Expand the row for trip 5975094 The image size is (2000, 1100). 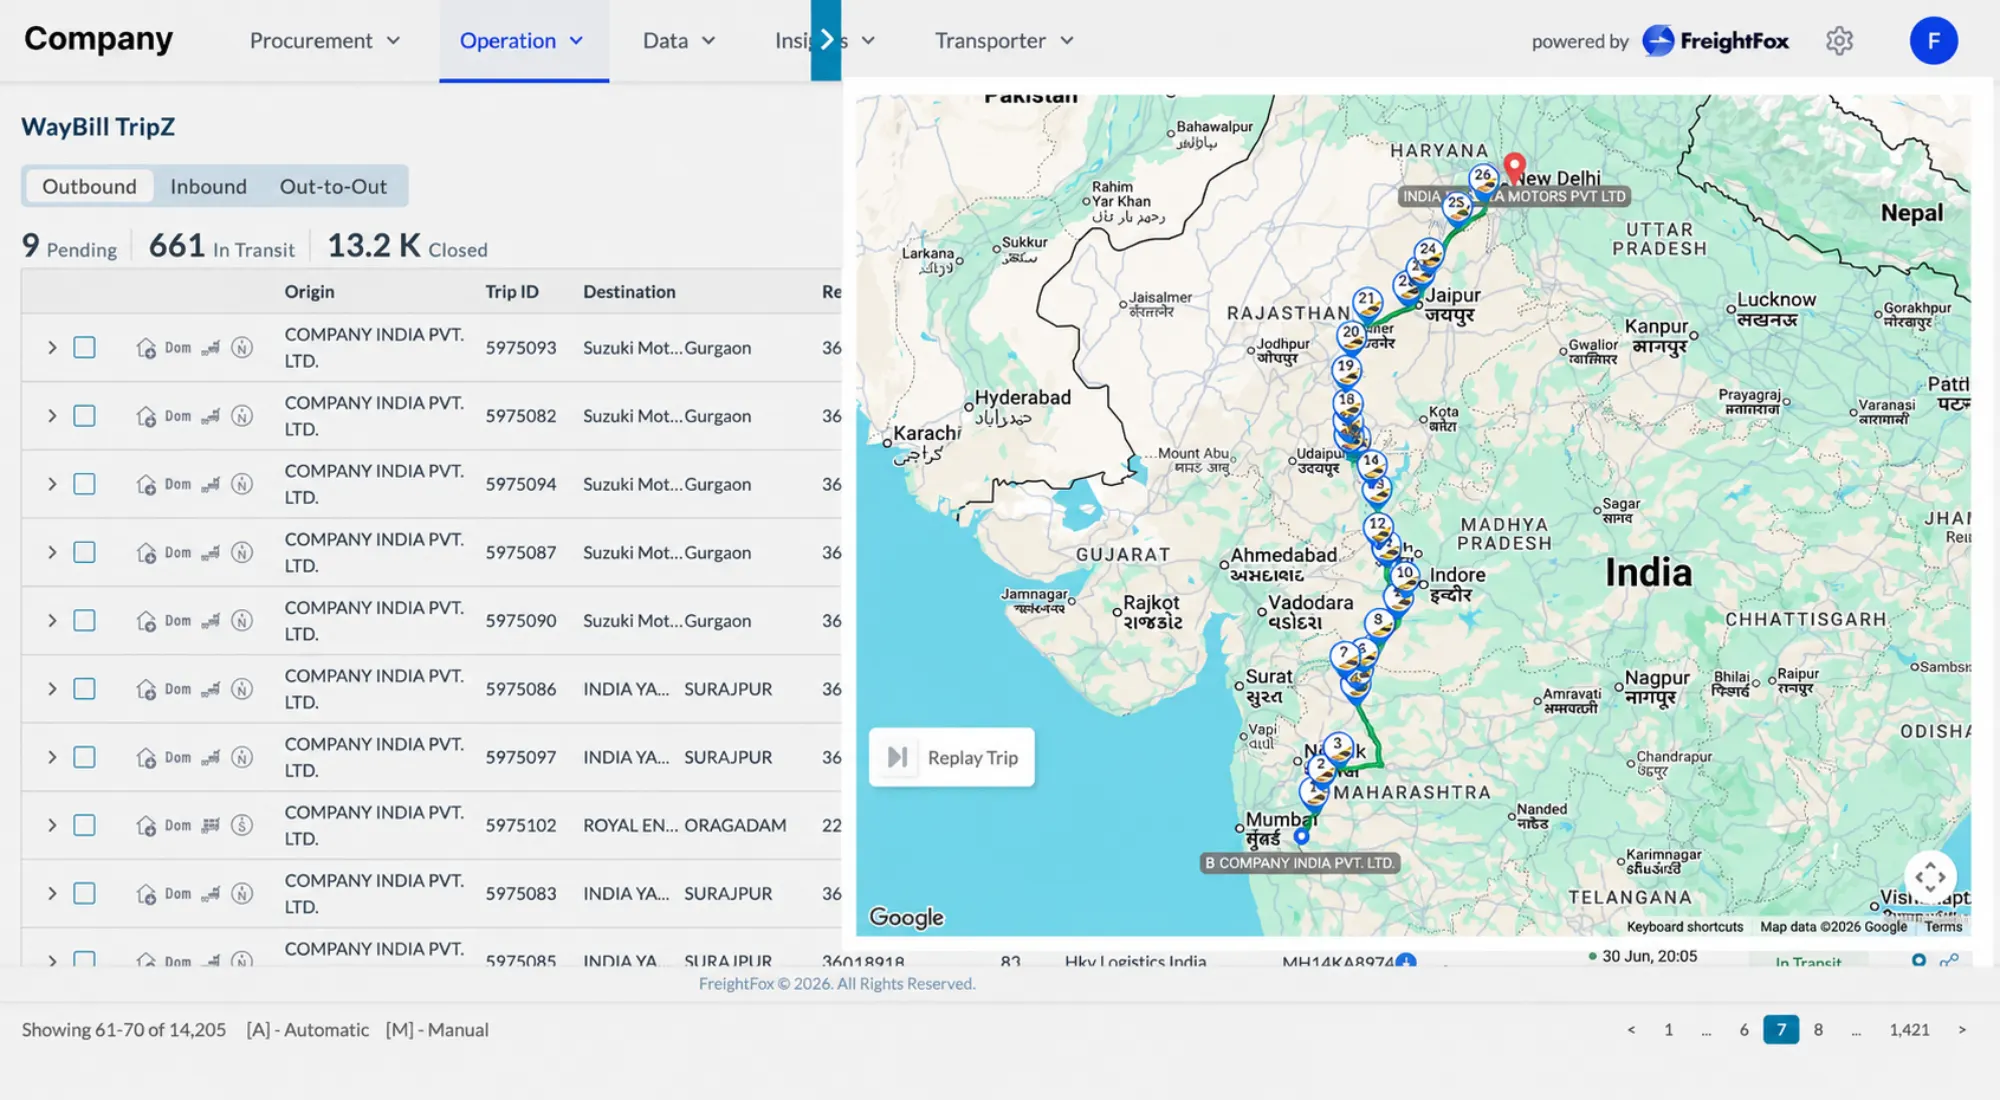click(x=52, y=484)
